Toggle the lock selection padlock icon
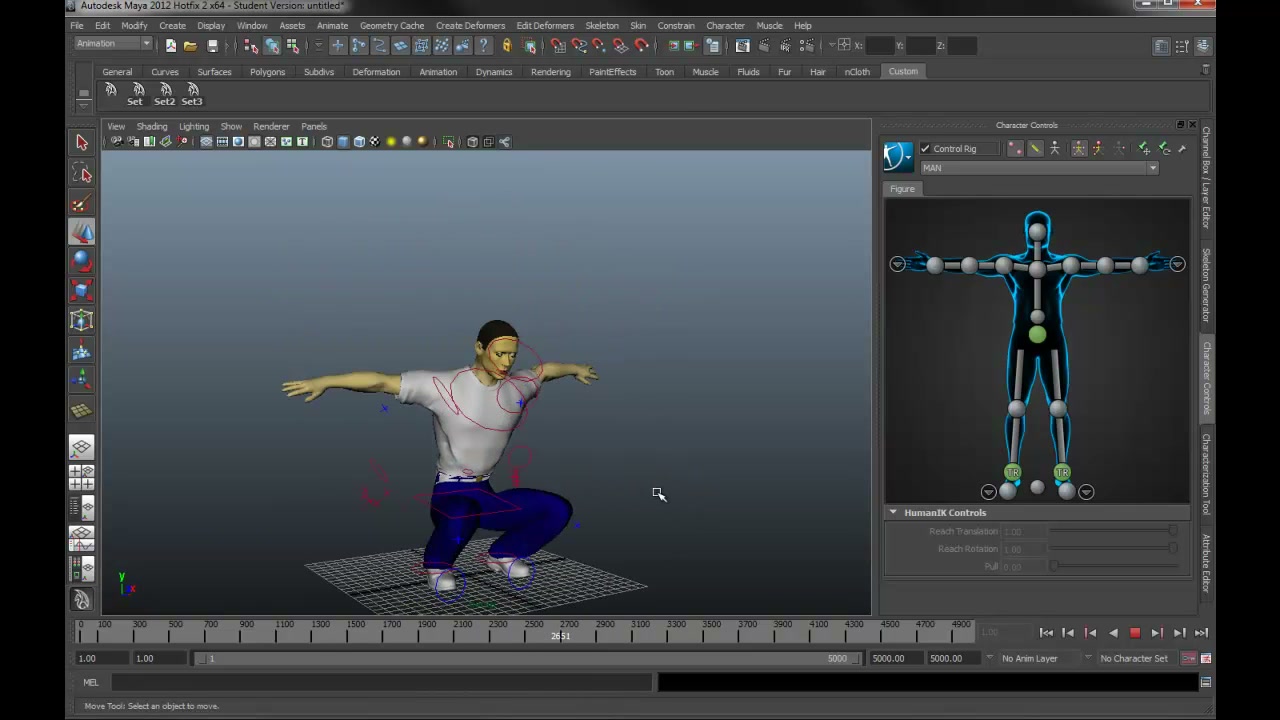The height and width of the screenshot is (720, 1280). tap(507, 45)
